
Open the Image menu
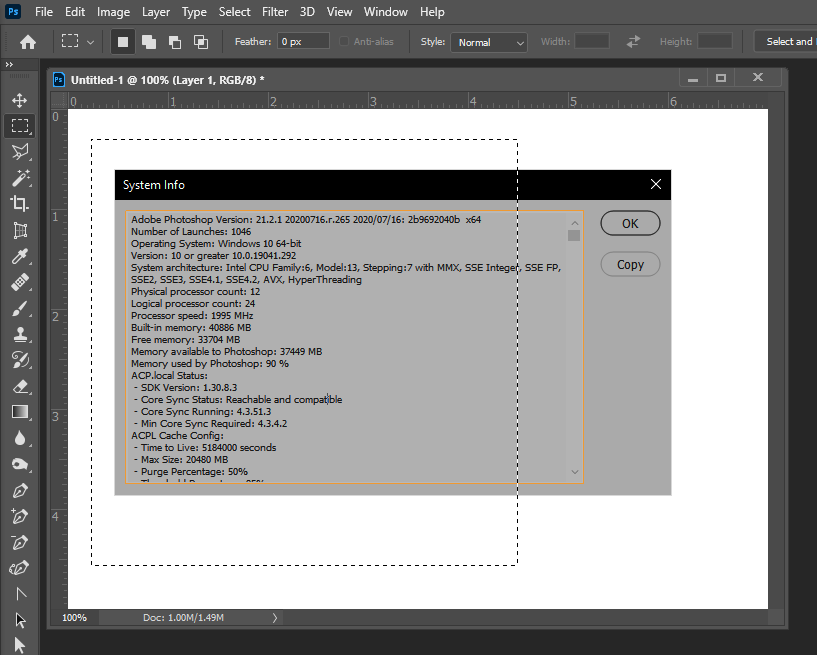(x=114, y=11)
